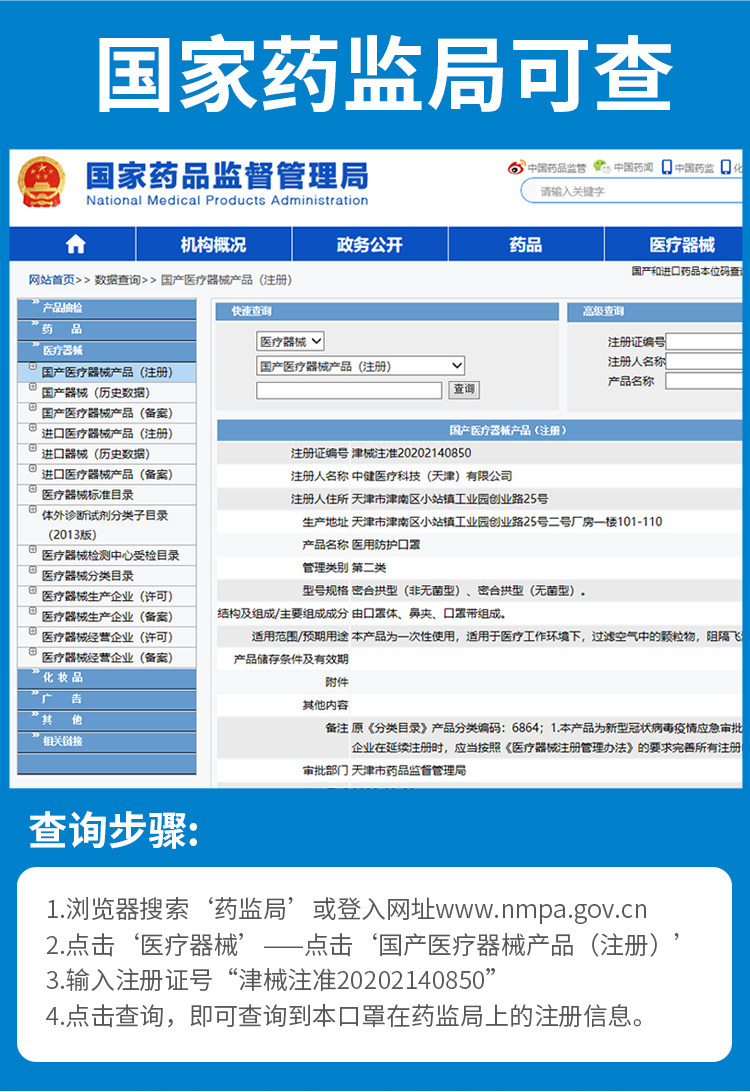Click the 数据查询 breadcrumb link
Image resolution: width=750 pixels, height=1092 pixels.
coord(118,280)
